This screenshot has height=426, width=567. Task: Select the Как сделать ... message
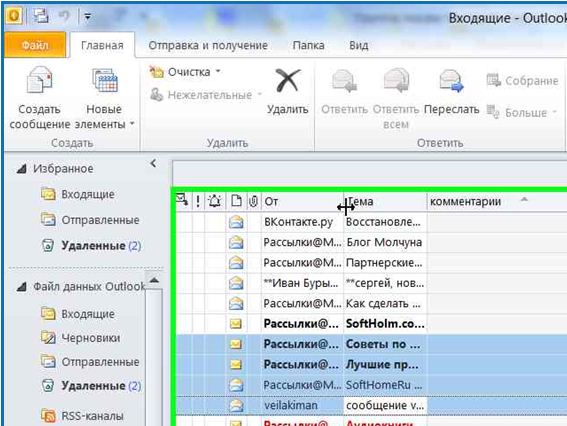tap(371, 303)
